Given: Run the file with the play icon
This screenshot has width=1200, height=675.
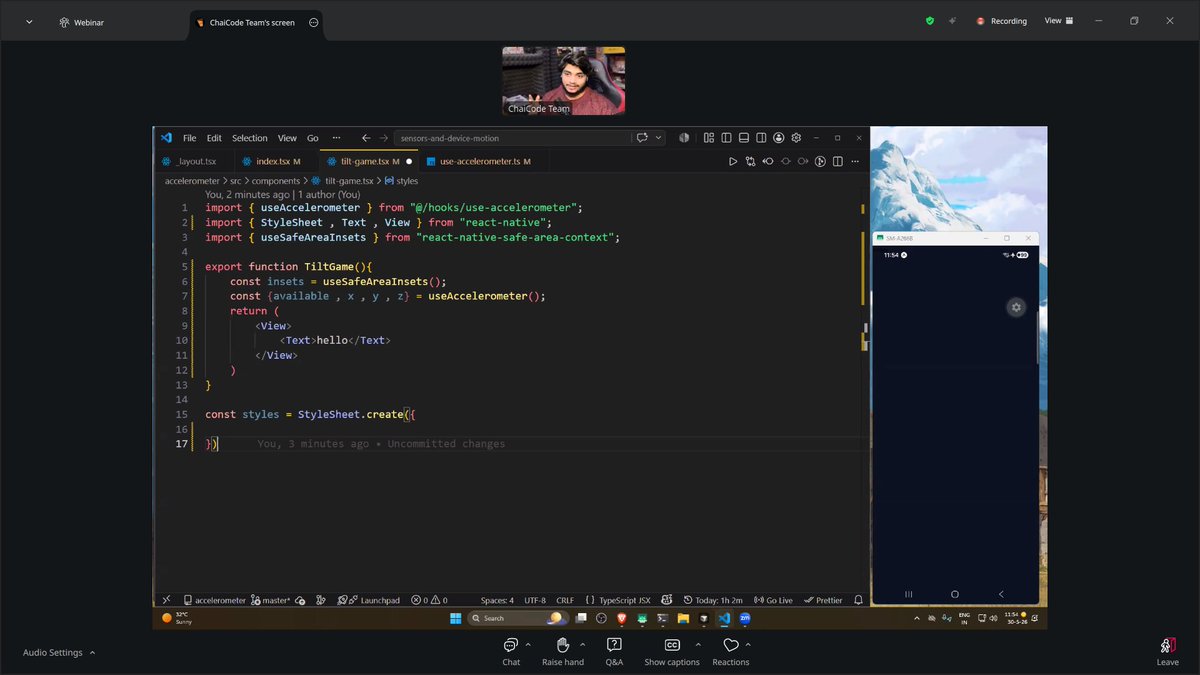Looking at the screenshot, I should pyautogui.click(x=733, y=161).
